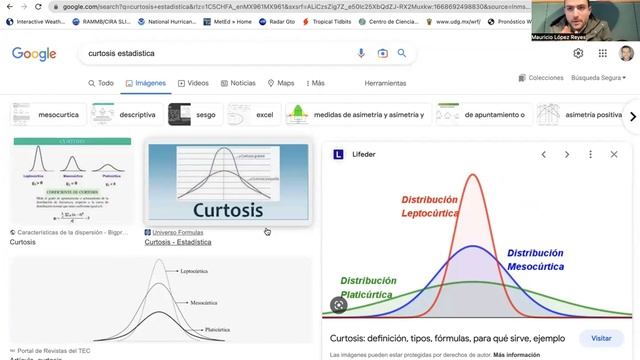Open the Portal de Revistas del TEC image

click(161, 300)
